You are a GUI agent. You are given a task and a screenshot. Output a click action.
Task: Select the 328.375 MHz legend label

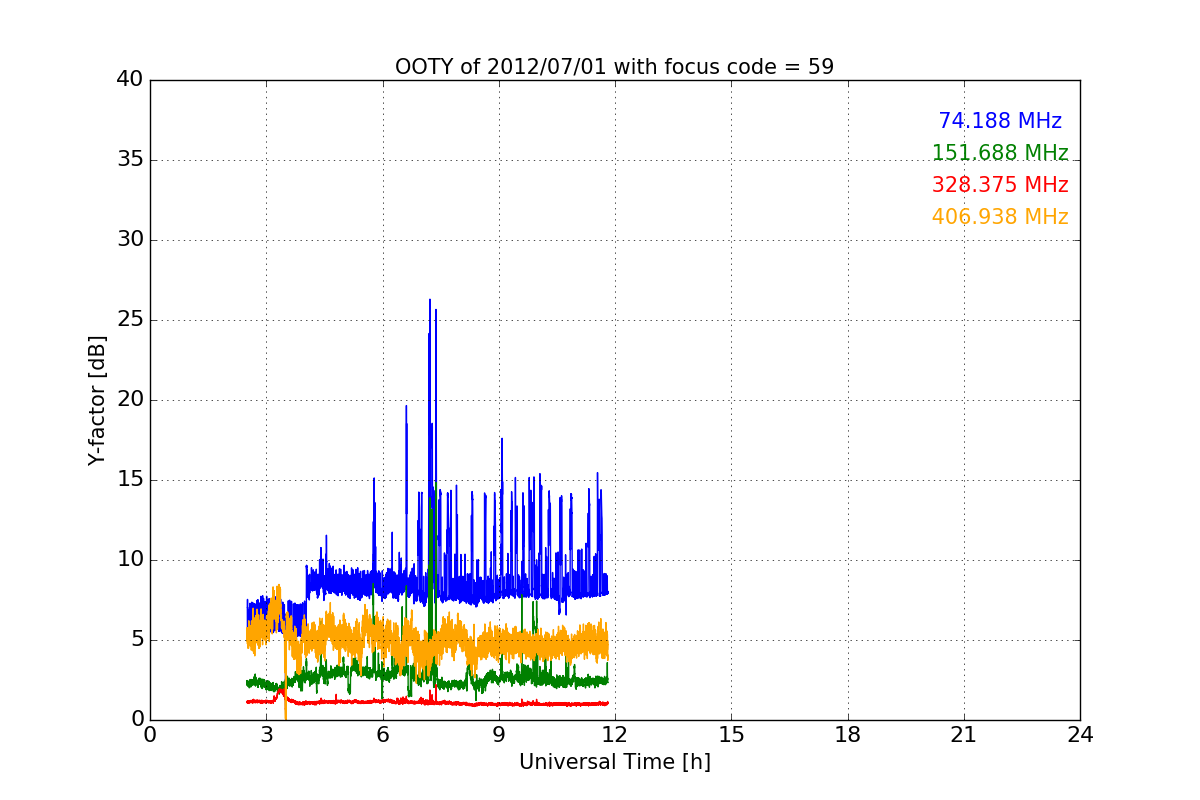point(1000,185)
